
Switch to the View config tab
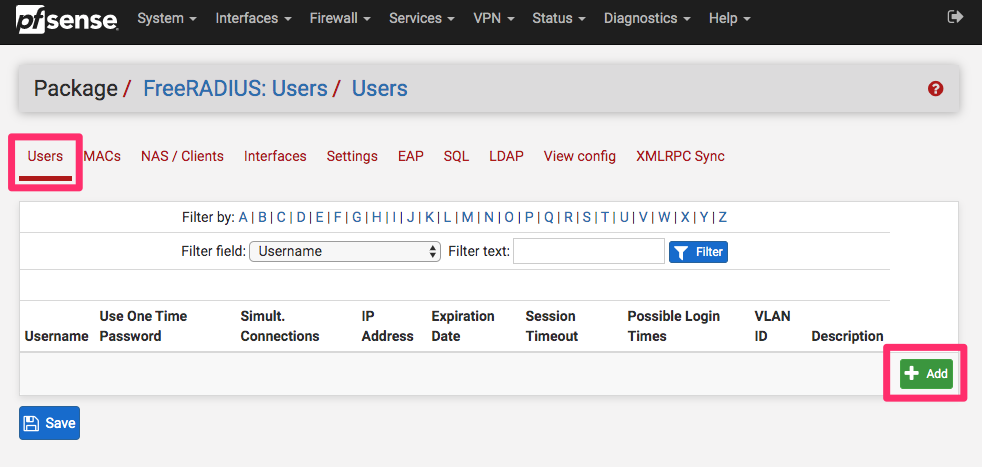(x=580, y=157)
